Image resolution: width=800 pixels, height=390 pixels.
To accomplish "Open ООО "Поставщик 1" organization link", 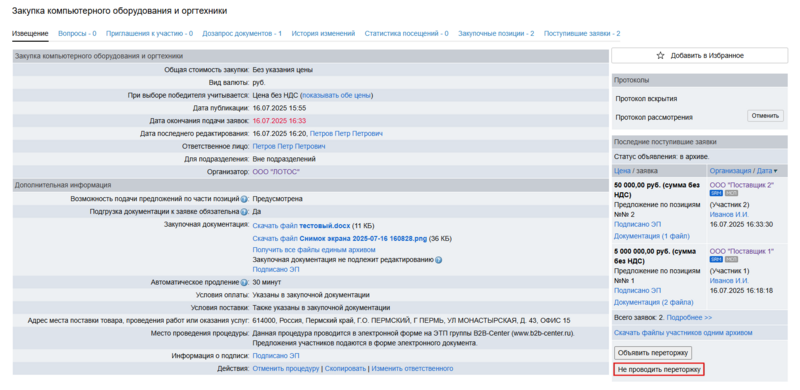I will click(741, 251).
